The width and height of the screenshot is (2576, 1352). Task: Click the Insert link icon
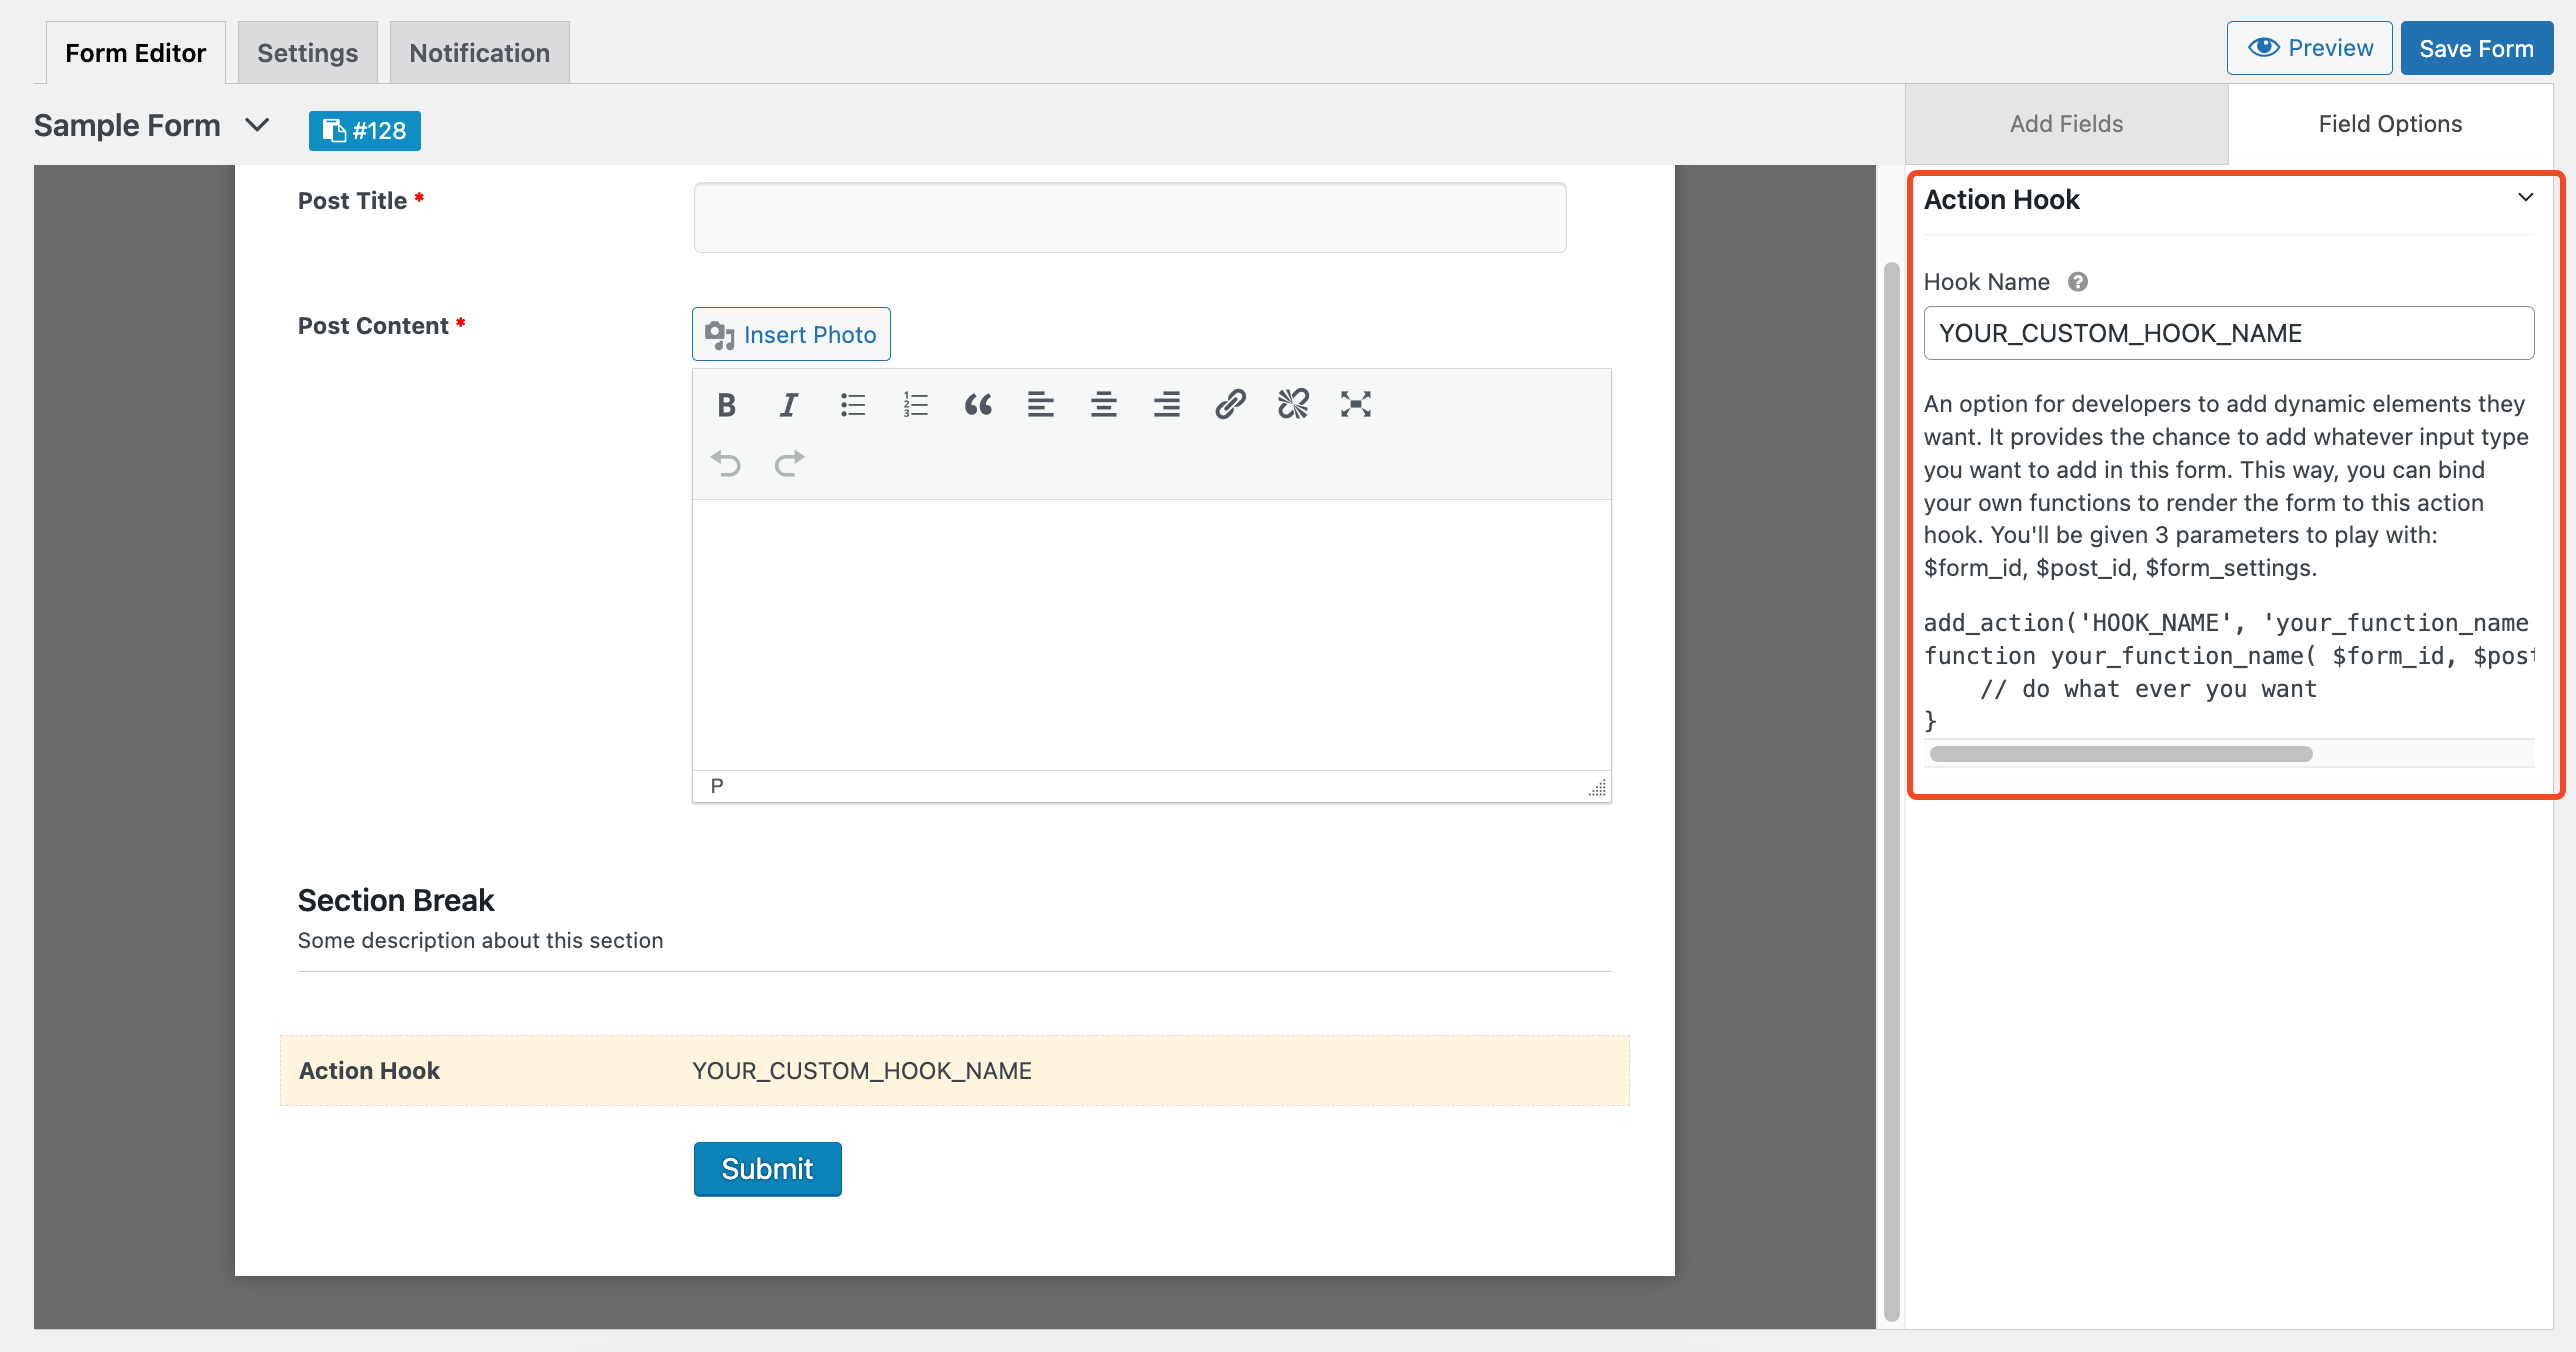tap(1232, 404)
